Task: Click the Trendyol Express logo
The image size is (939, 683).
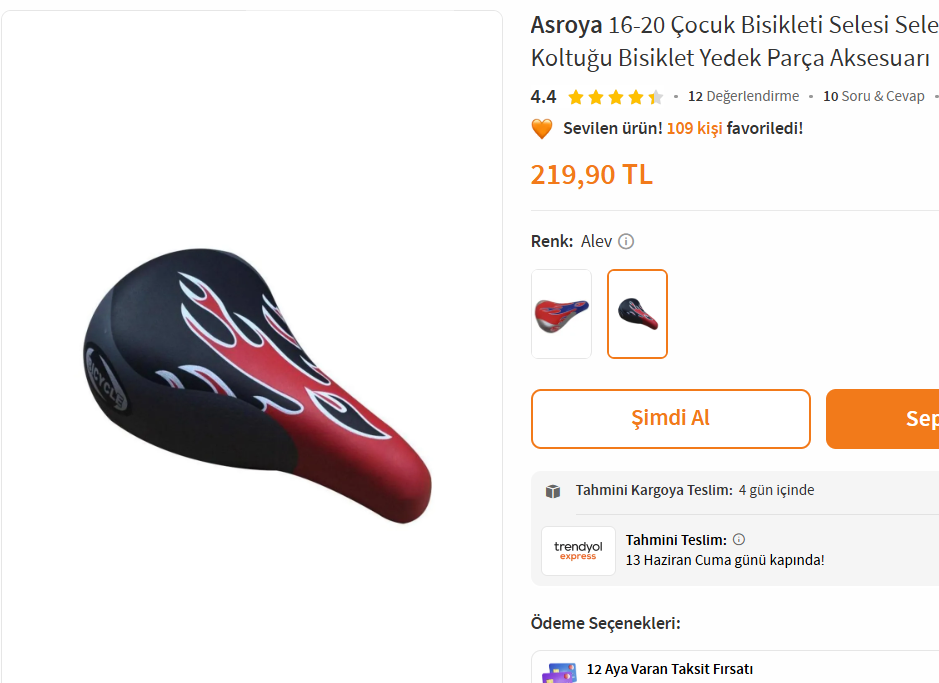Action: coord(578,551)
